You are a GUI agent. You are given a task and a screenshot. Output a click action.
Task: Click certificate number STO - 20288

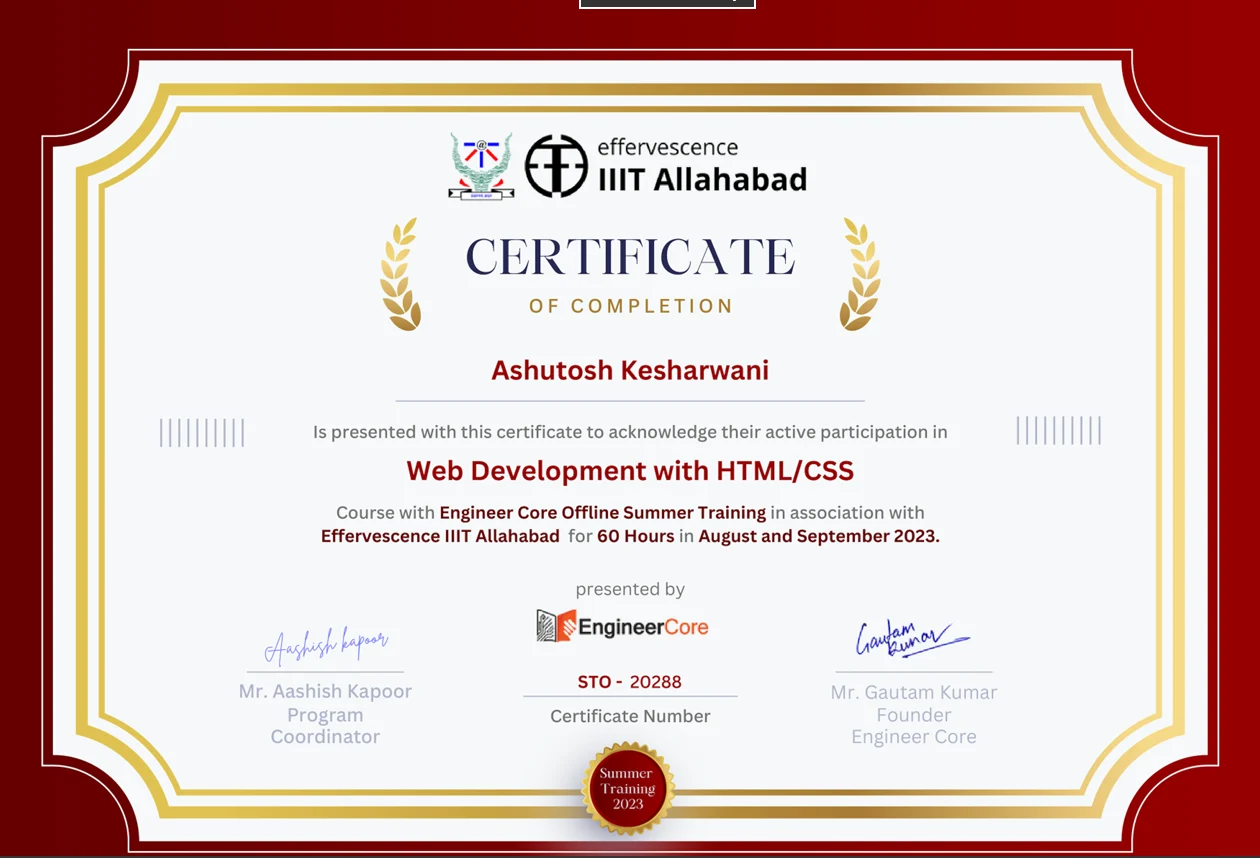tap(630, 682)
